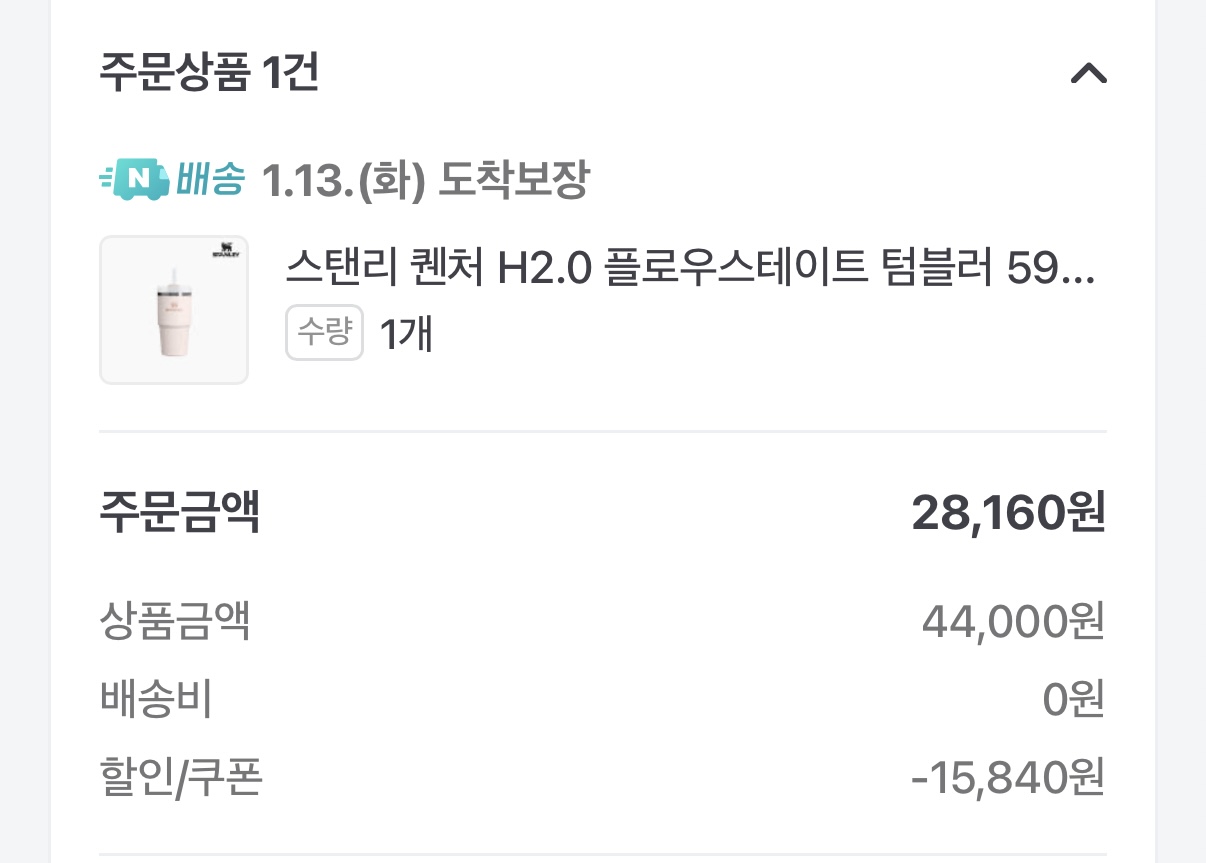Click the 상품금액 label

(175, 622)
